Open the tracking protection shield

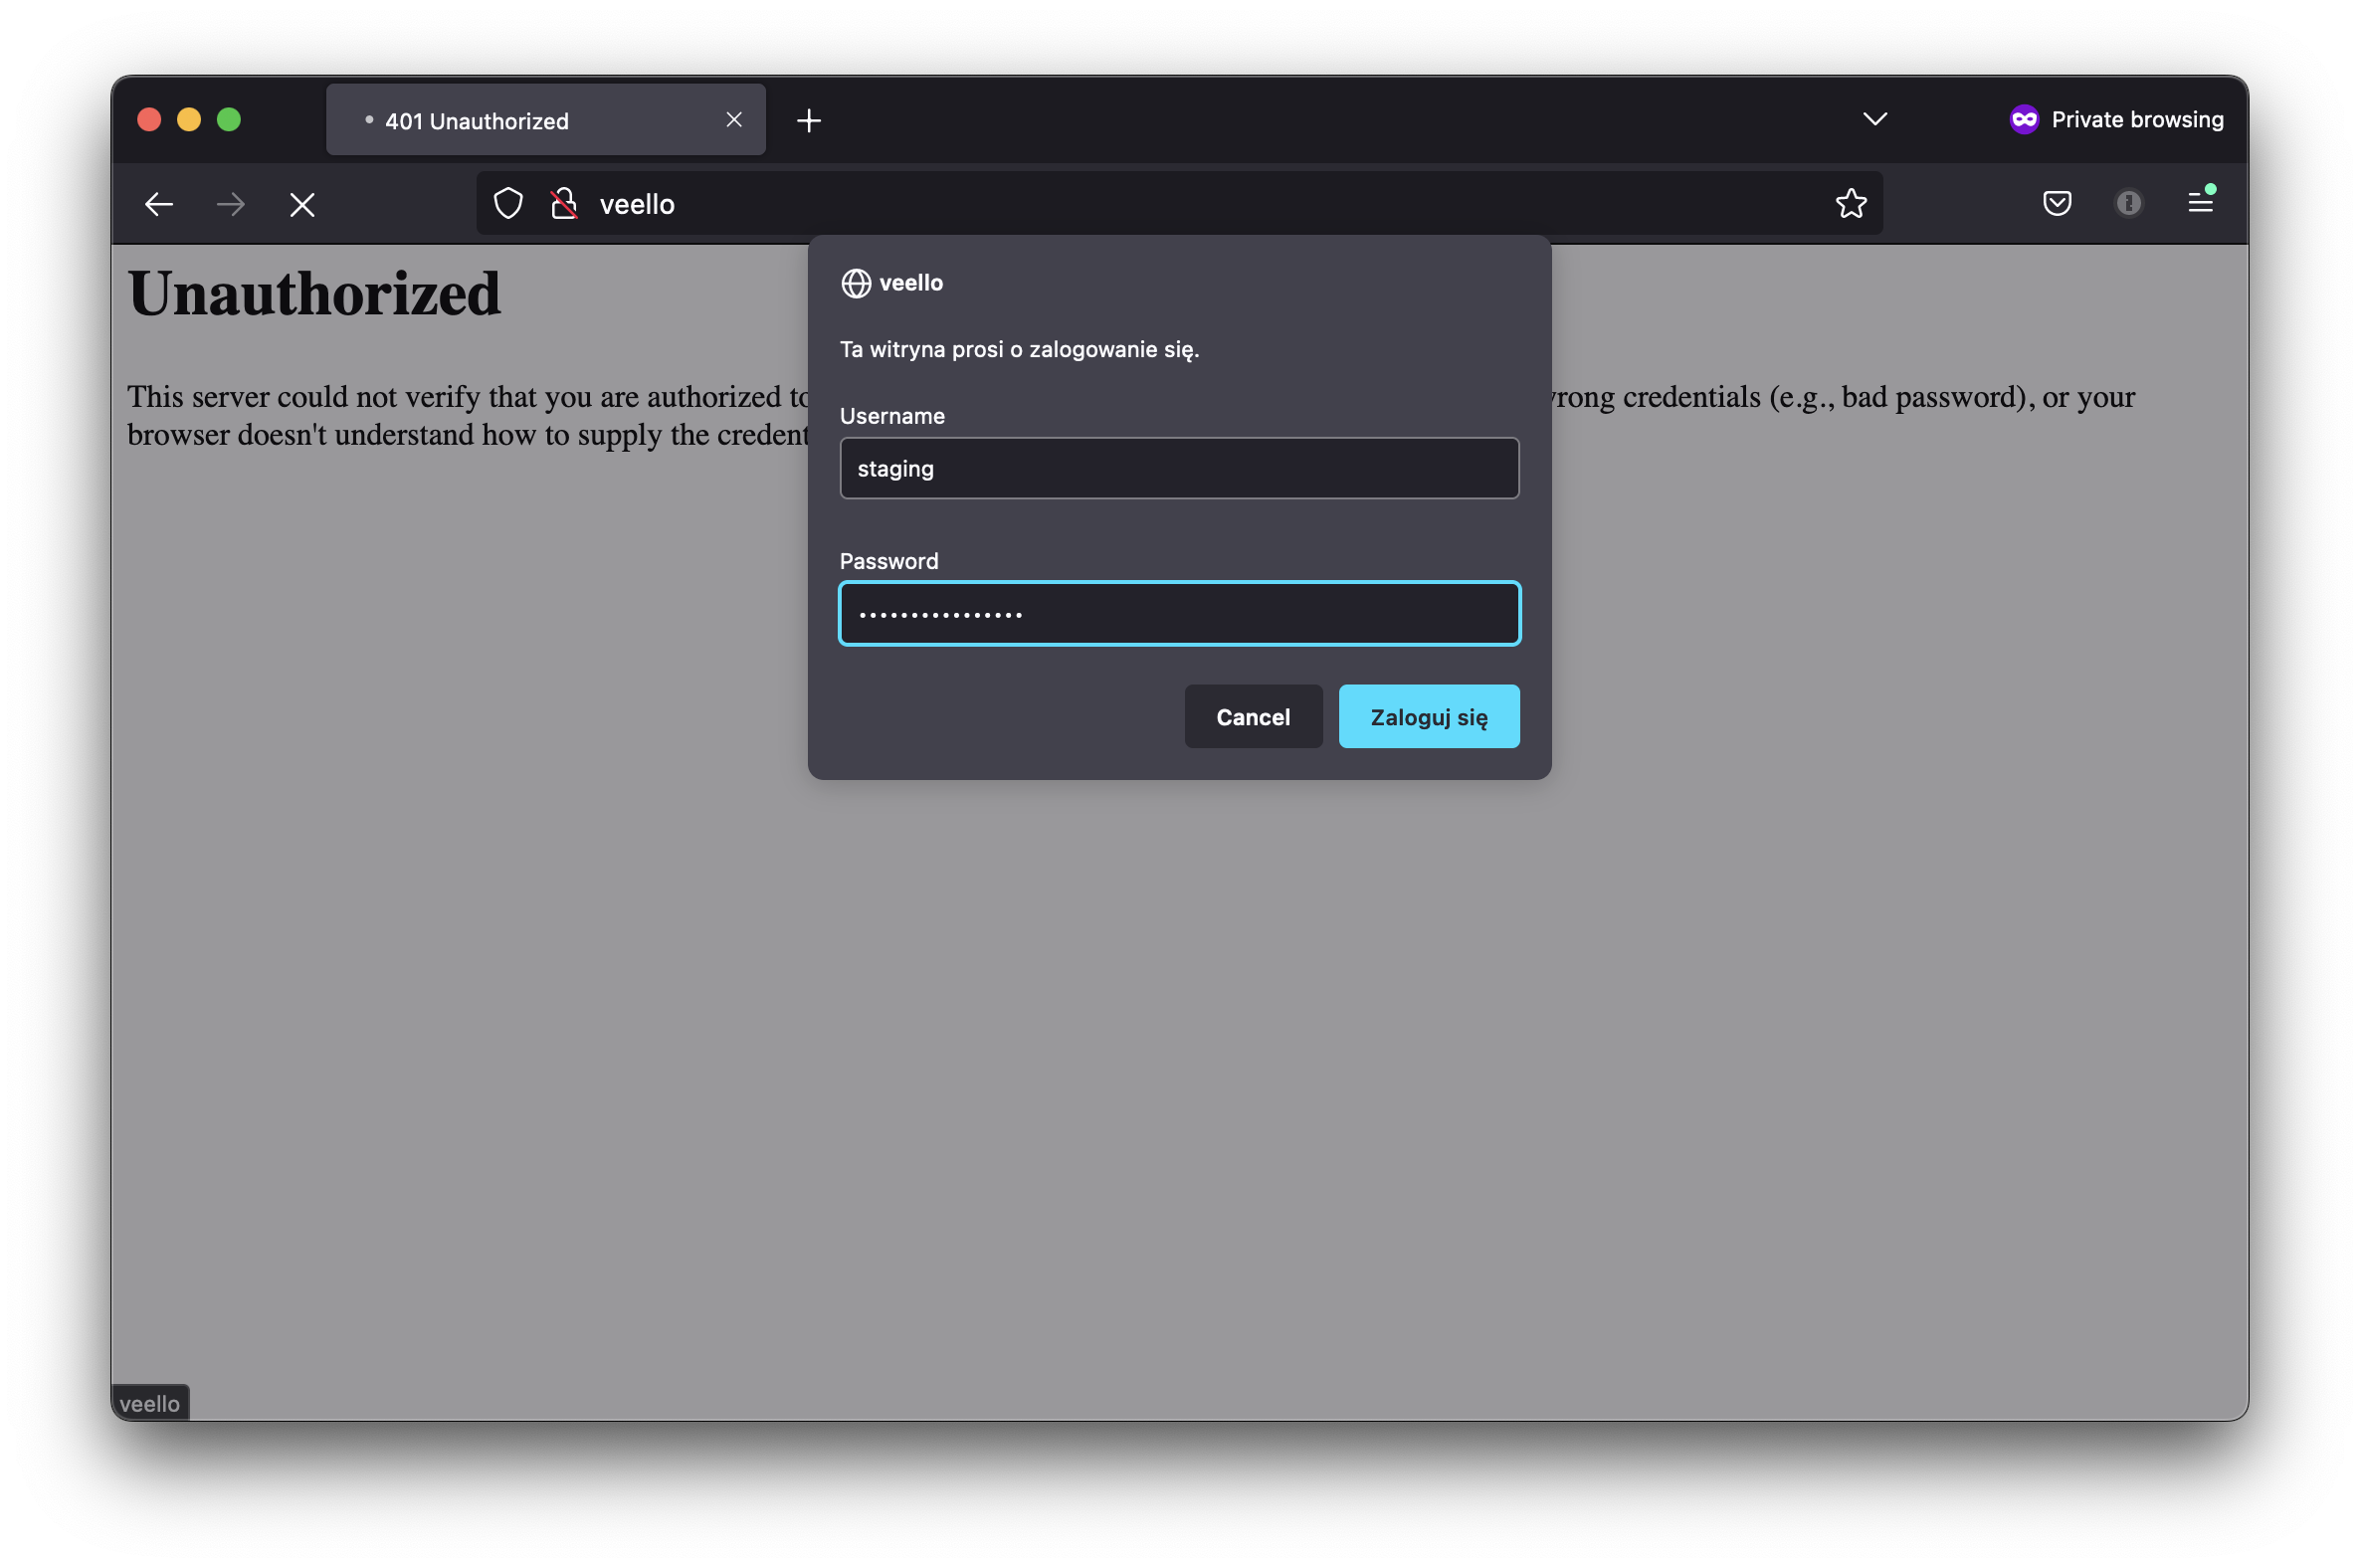(x=509, y=203)
